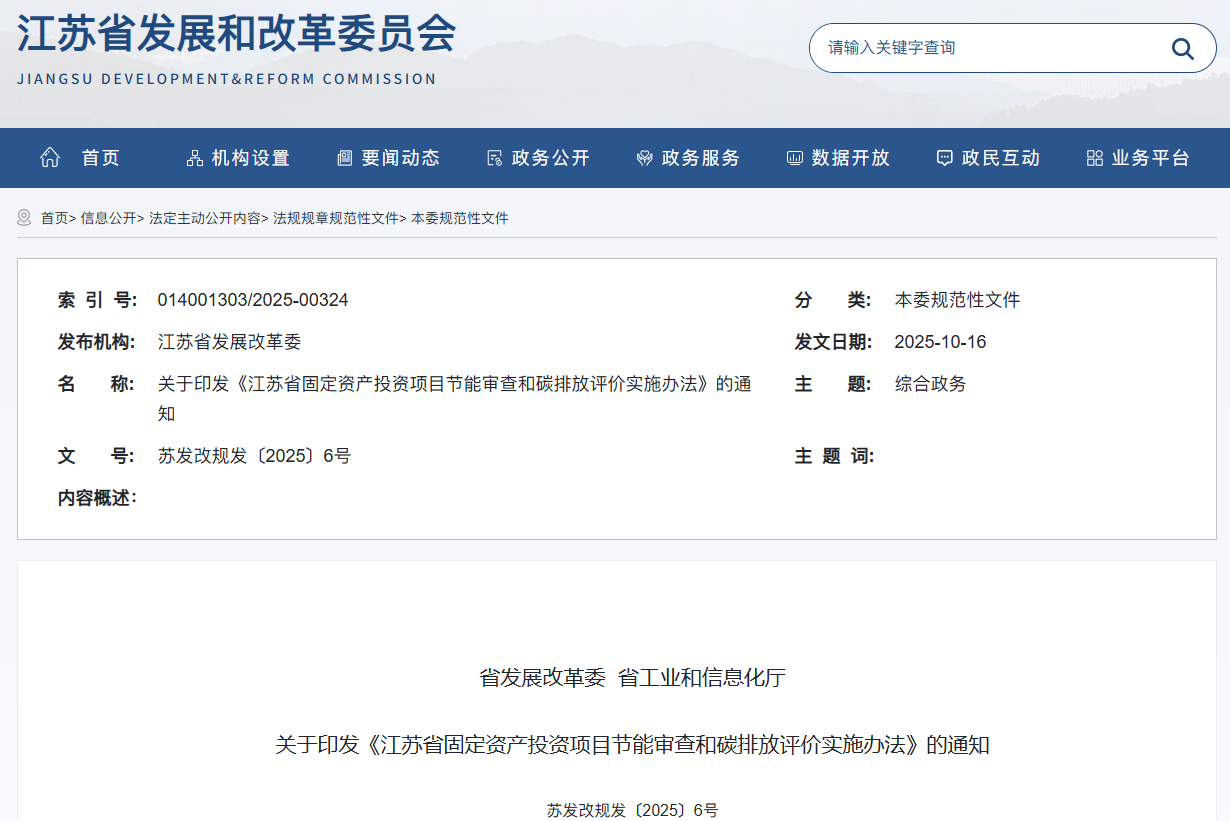Click the magnifier search icon
This screenshot has height=821, width=1230.
pos(1182,49)
